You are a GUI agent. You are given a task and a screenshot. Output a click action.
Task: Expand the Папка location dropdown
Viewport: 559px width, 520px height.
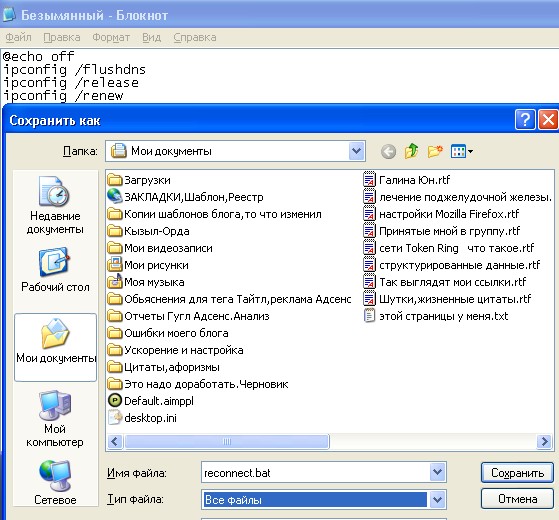[357, 151]
